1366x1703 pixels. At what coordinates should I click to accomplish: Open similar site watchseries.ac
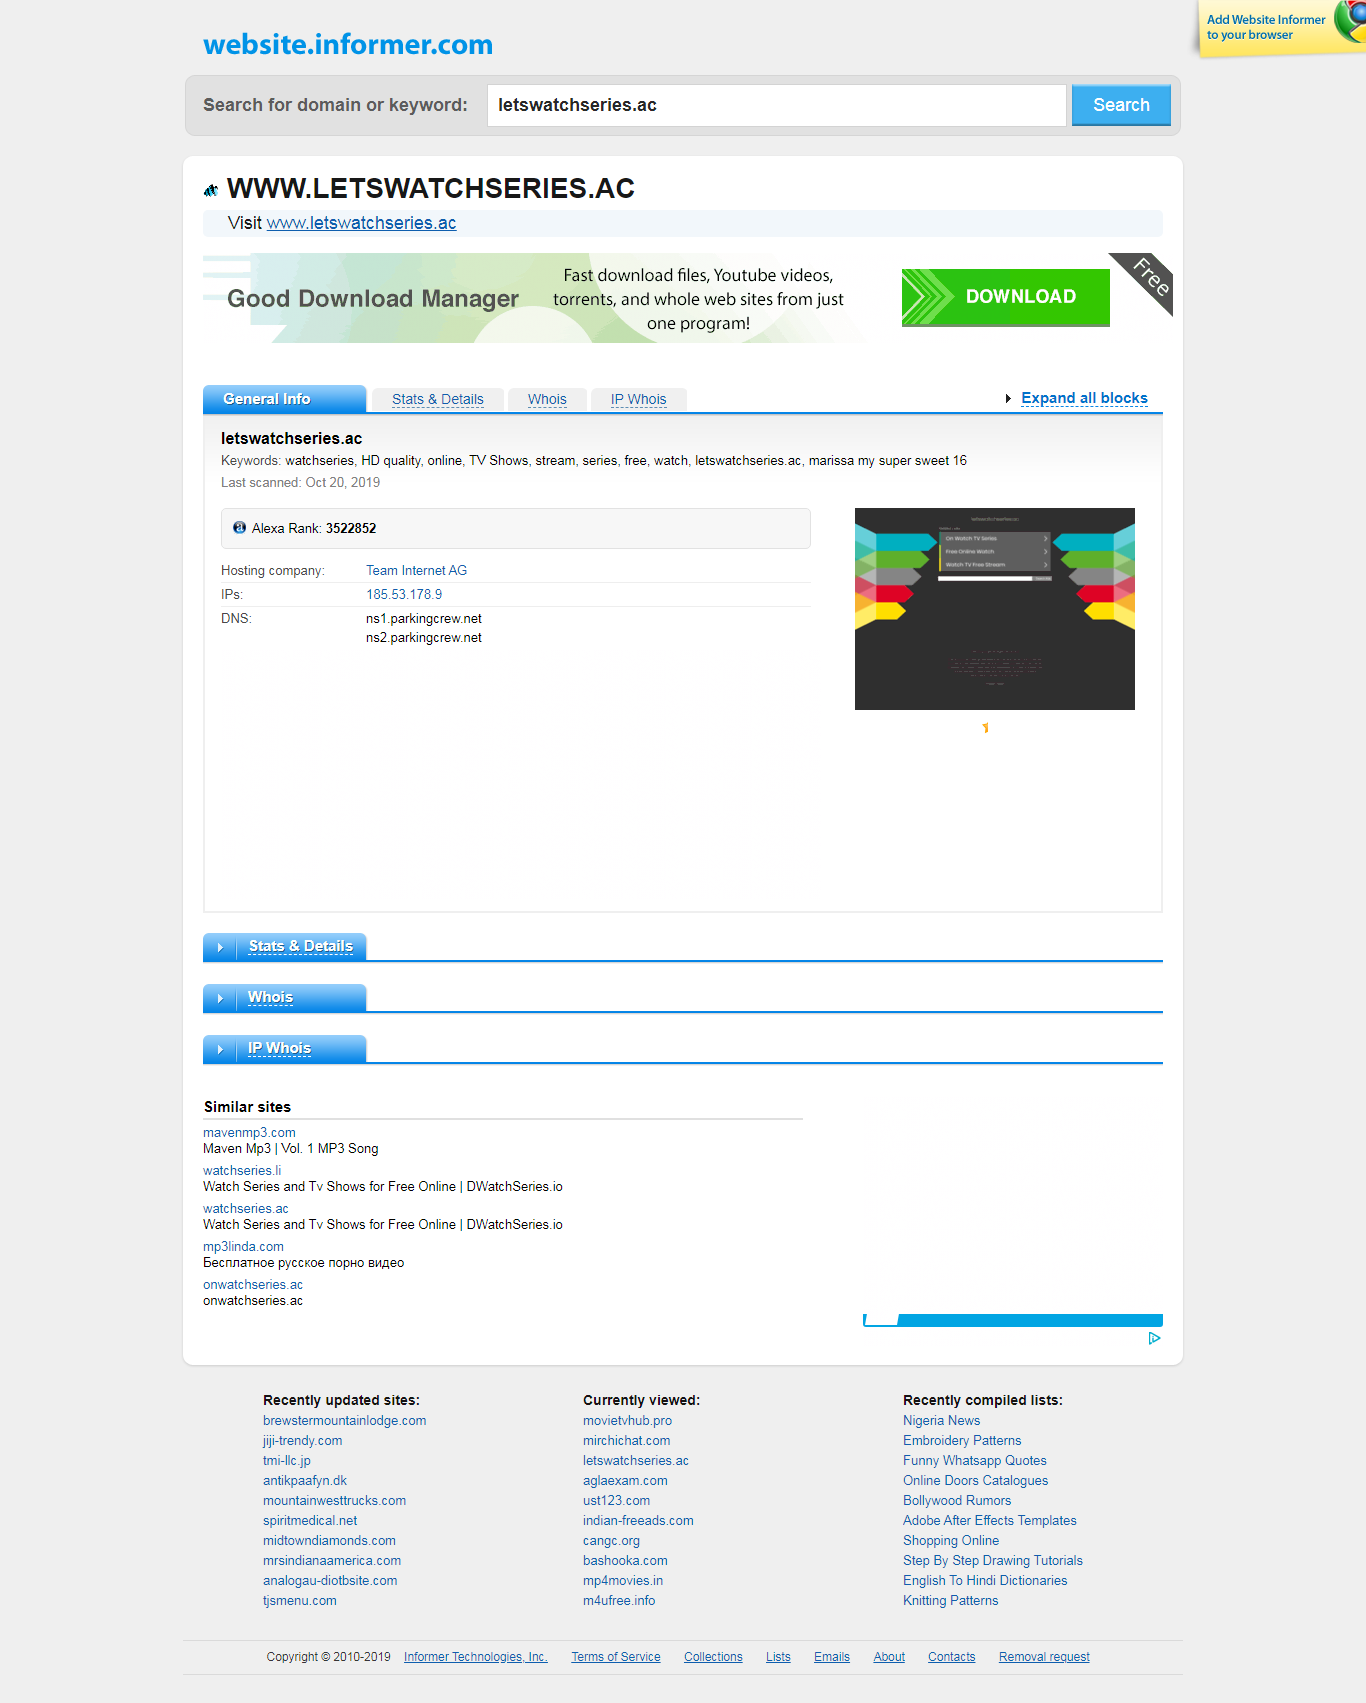245,1209
